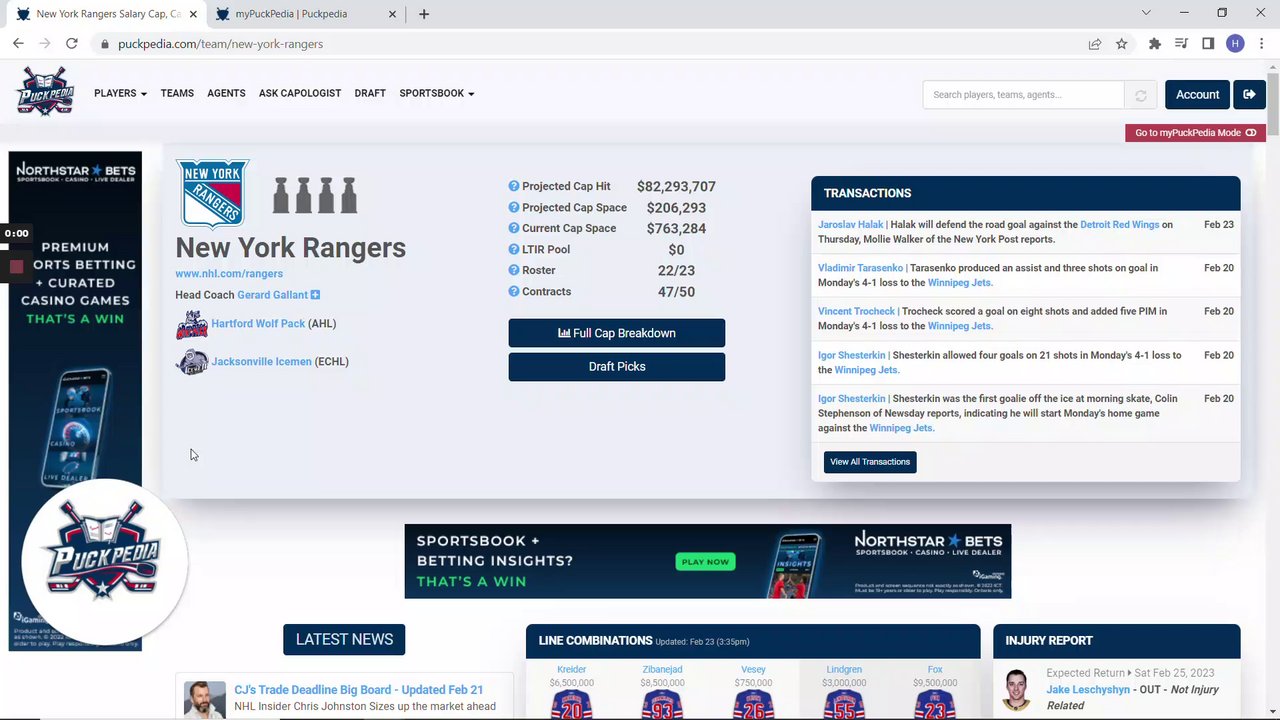Open Vladimir Tarasenko player link
The width and height of the screenshot is (1280, 720).
860,268
